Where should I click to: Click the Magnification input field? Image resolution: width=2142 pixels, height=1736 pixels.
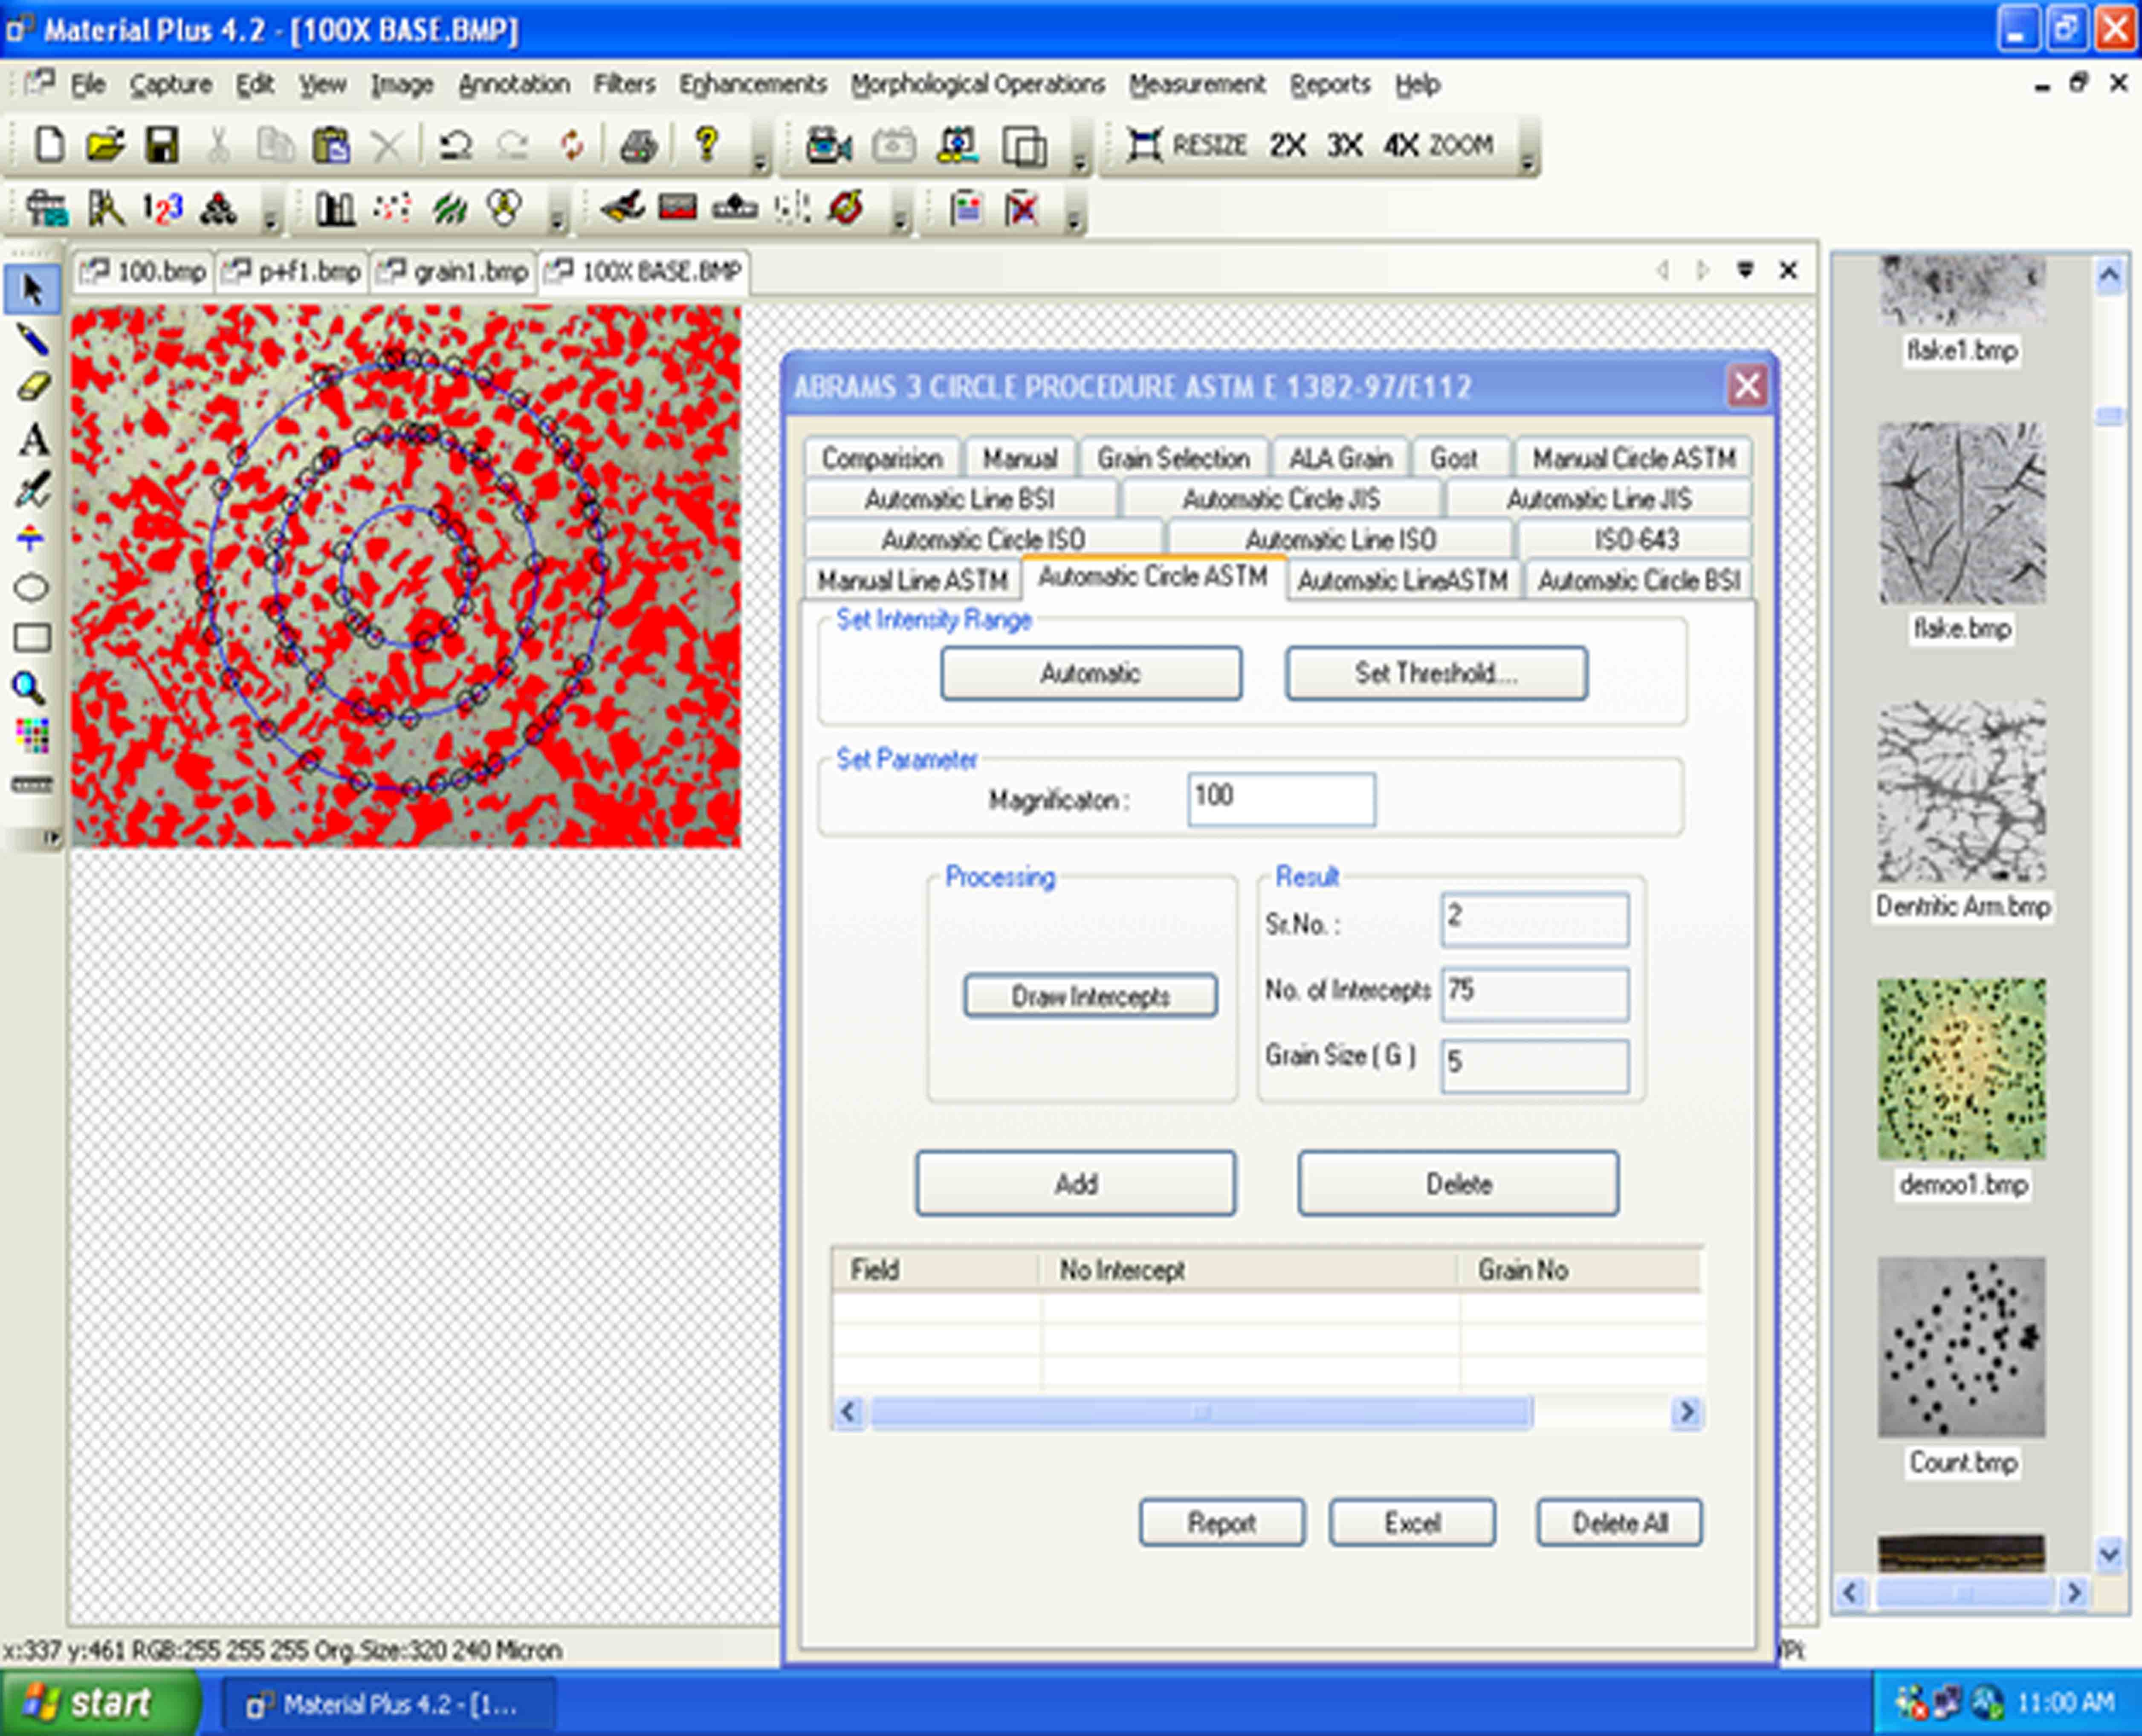1281,799
